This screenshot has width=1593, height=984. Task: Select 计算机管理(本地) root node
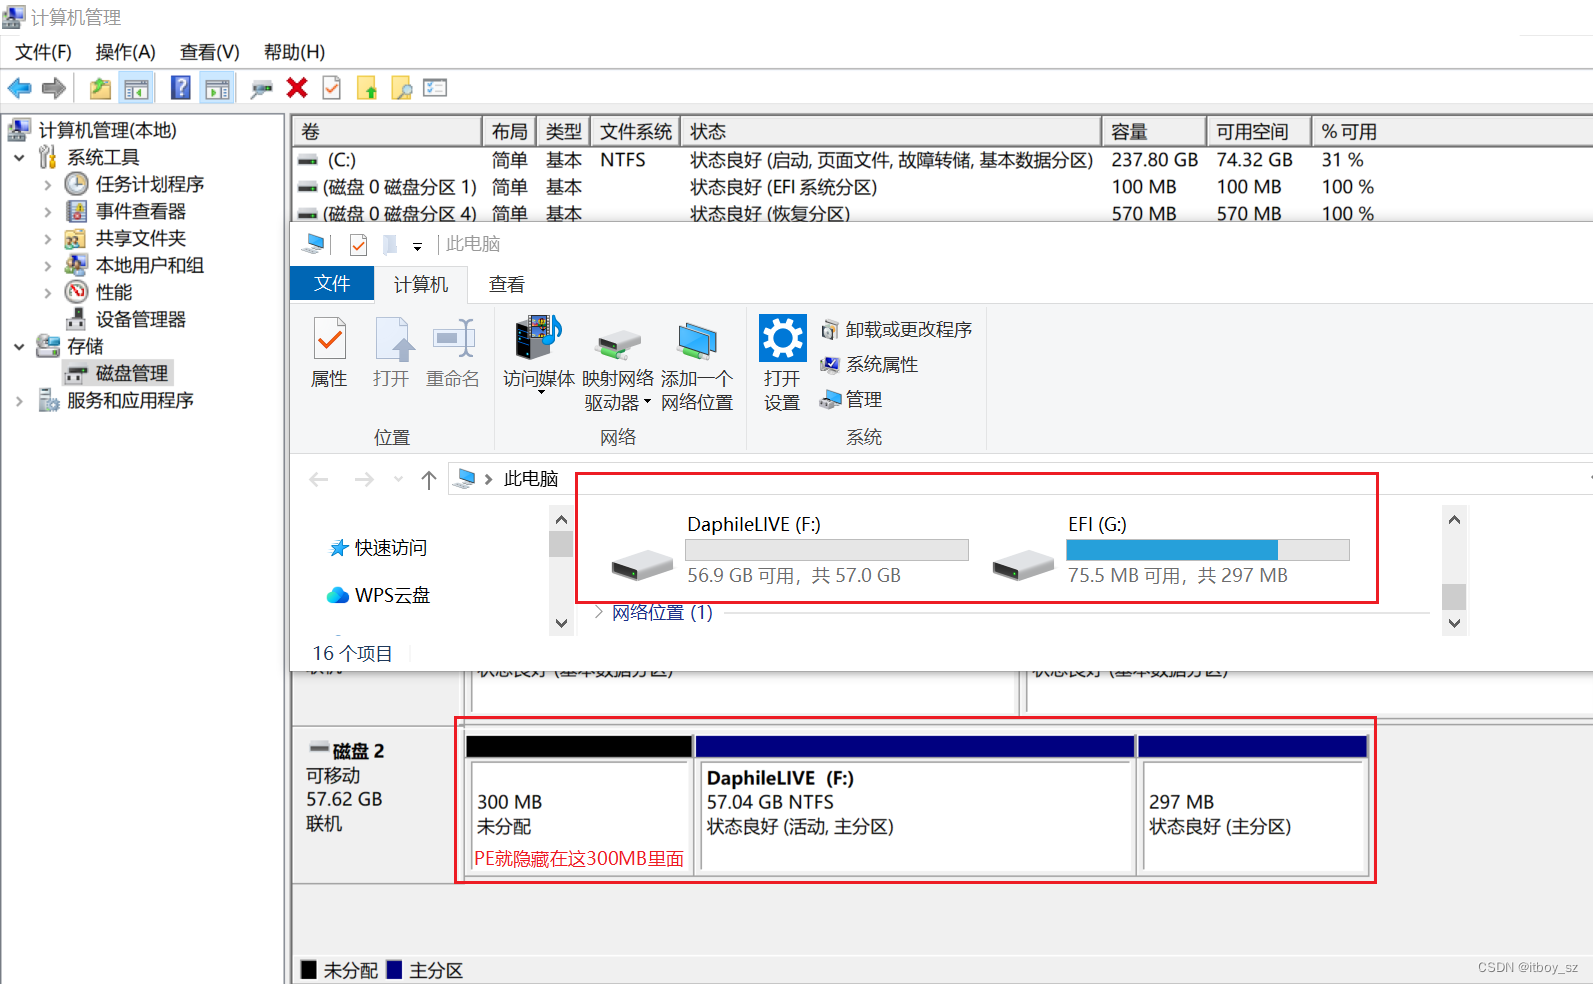click(107, 130)
